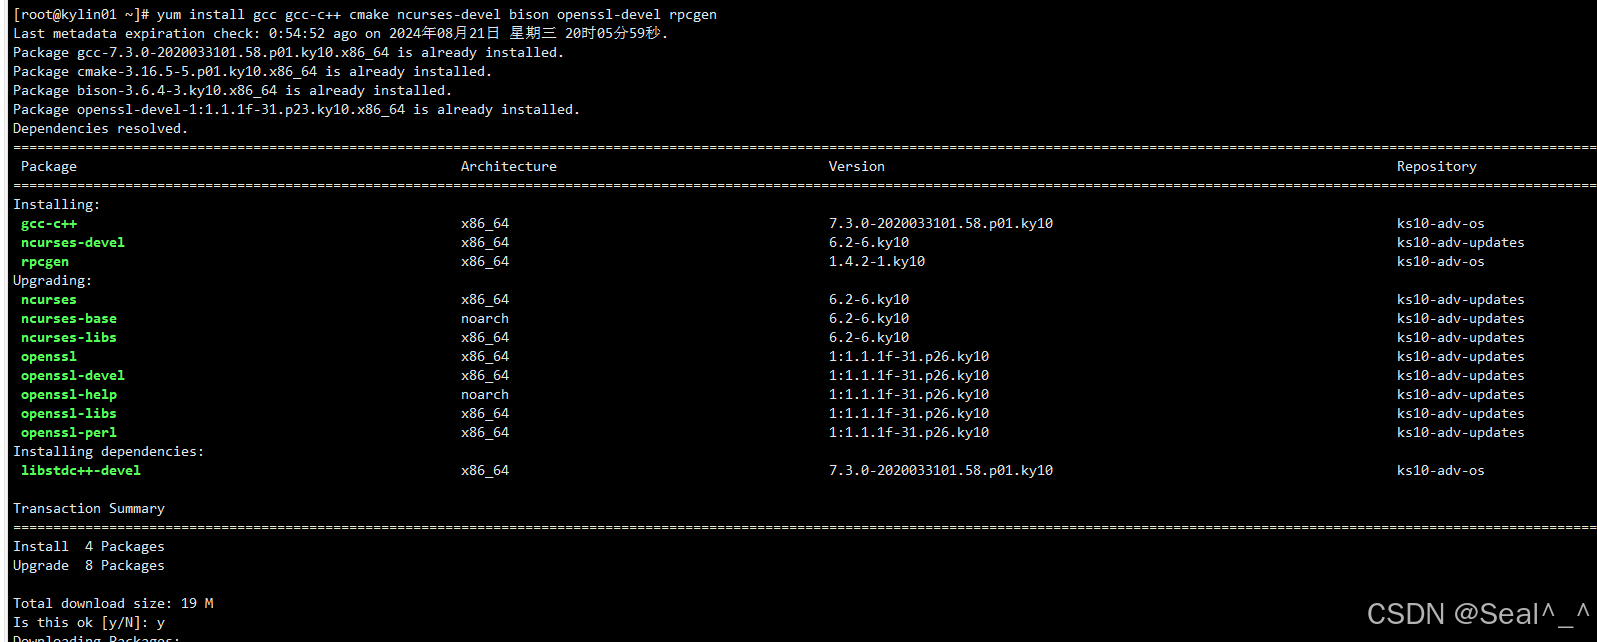Click the 'Upgrading:' section label

point(53,281)
